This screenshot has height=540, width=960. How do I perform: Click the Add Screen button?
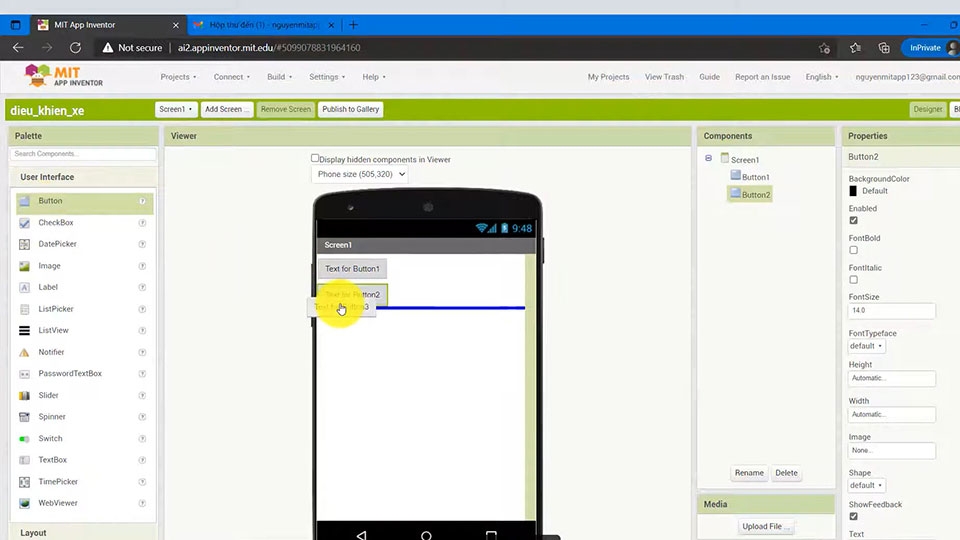tap(226, 109)
